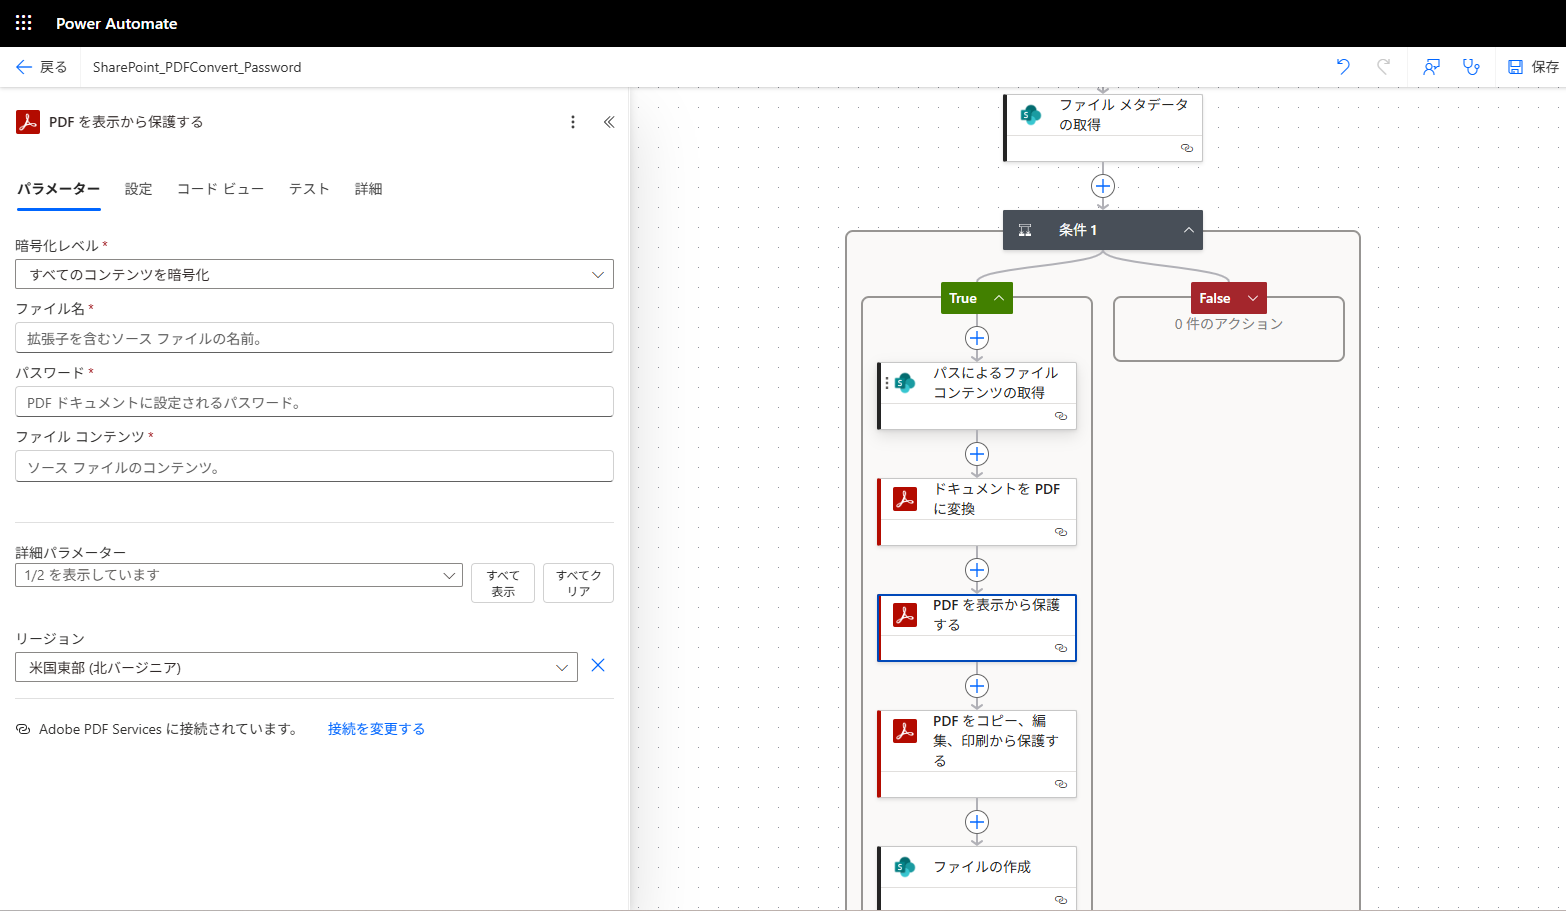Click the plus button above 条件 1
The height and width of the screenshot is (911, 1566).
pyautogui.click(x=1103, y=186)
